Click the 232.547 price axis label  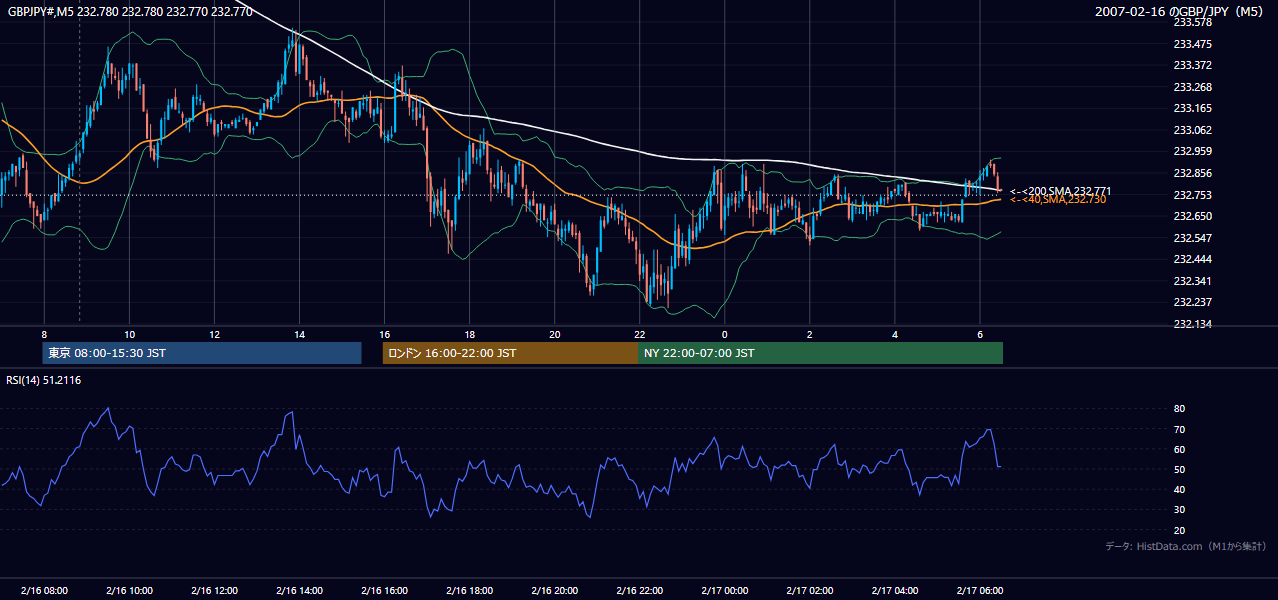[1192, 238]
